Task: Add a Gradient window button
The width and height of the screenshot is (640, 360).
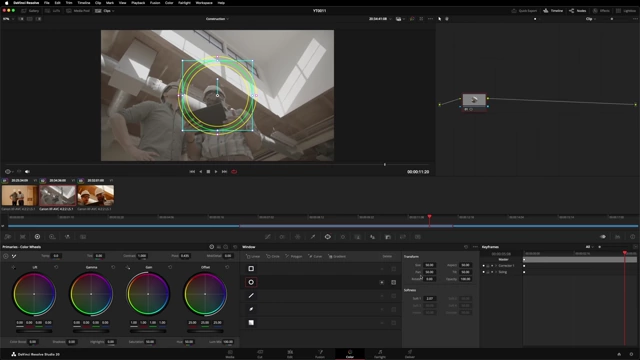Action: 337,256
